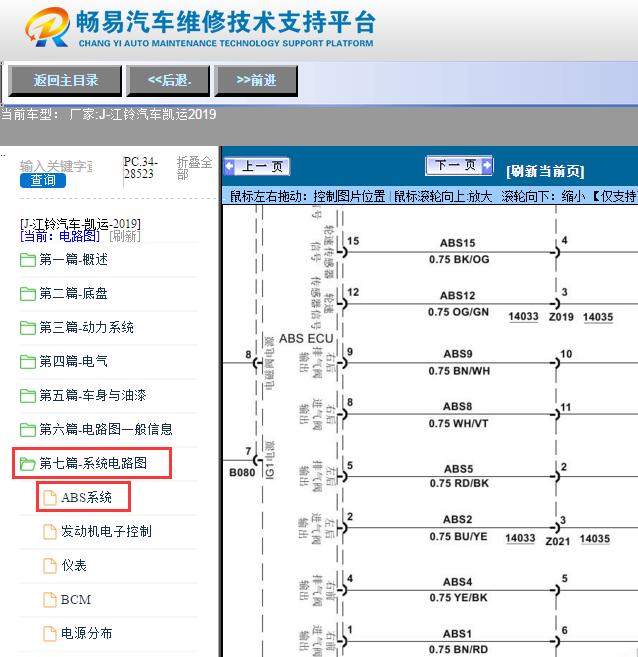Expand the 第一篇-概述 folder
Screen dimensions: 638x657
(73, 260)
